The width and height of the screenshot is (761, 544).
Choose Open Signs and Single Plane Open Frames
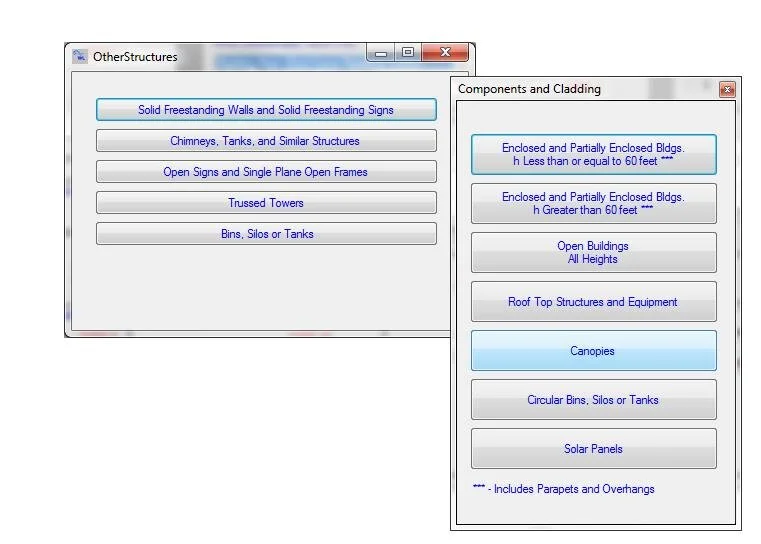pos(266,172)
